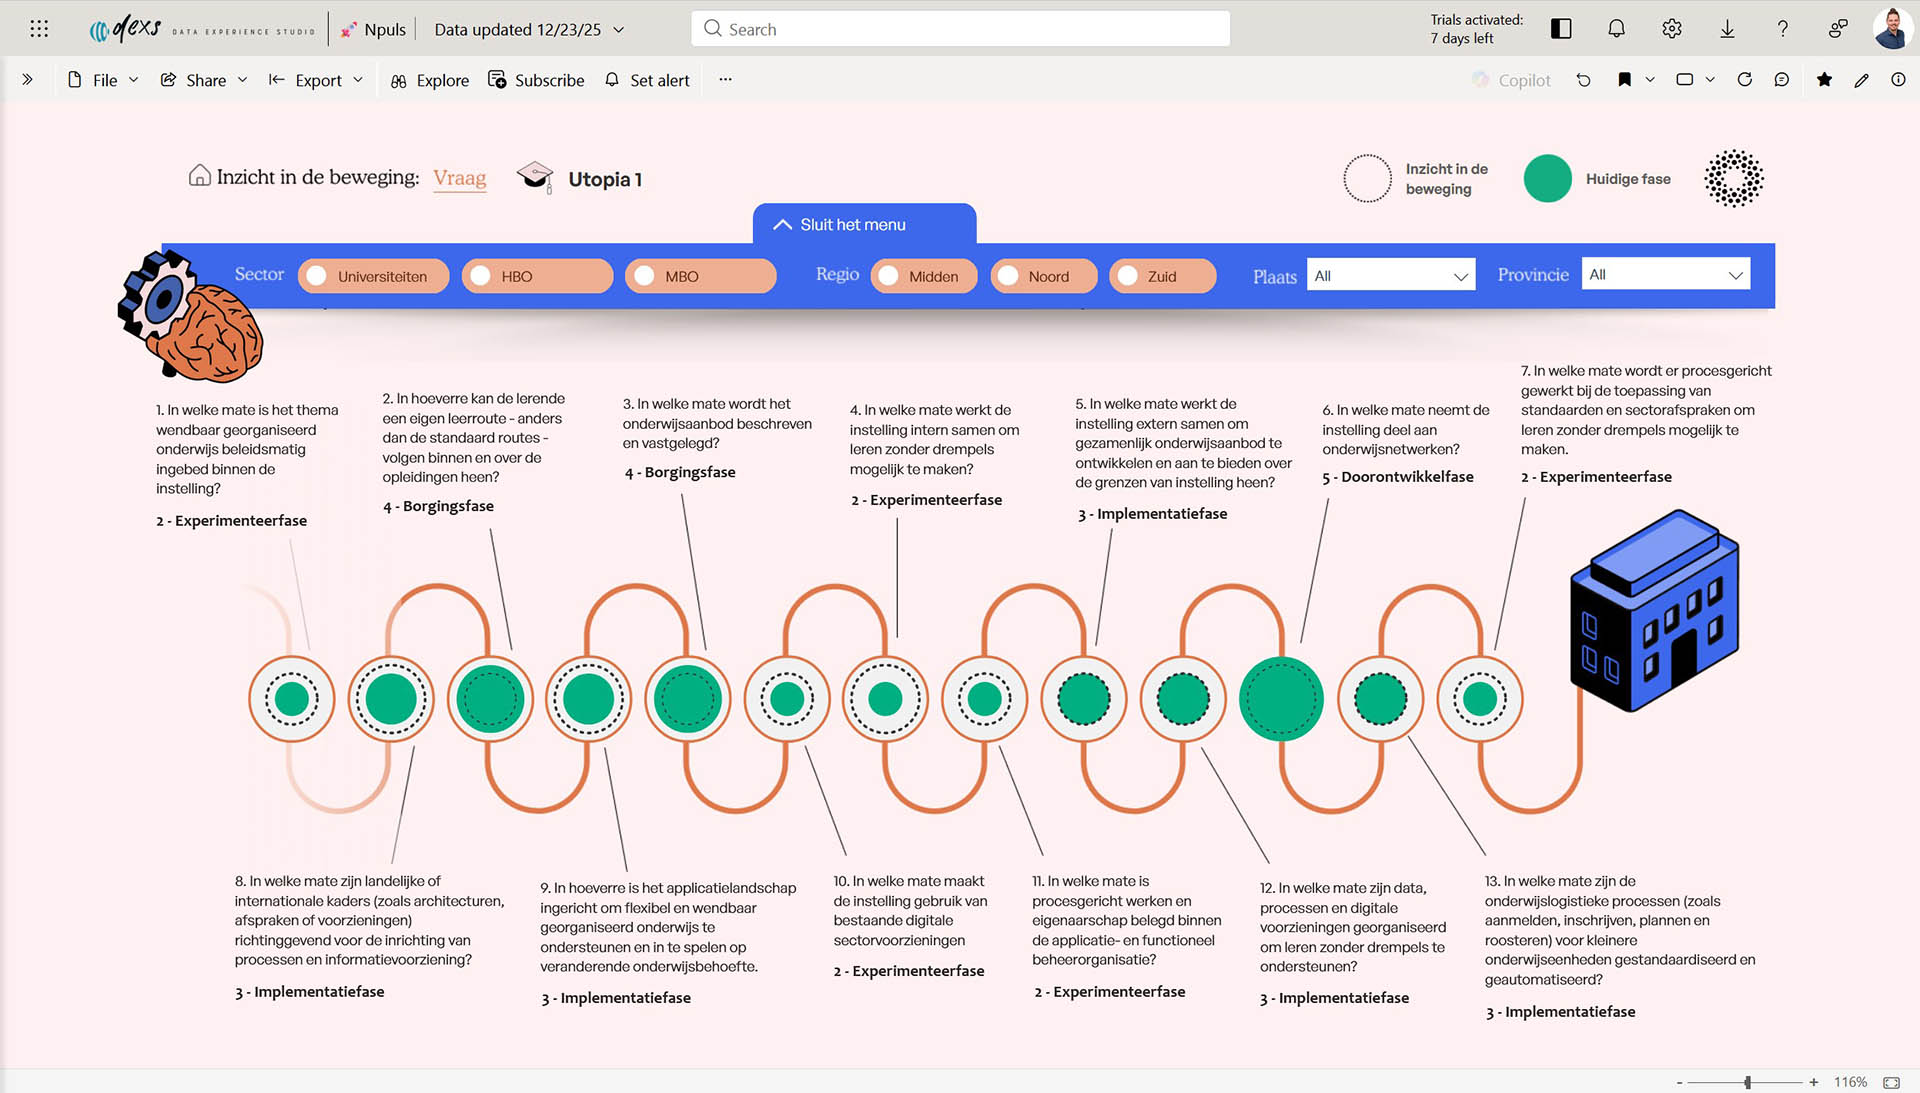Click the zoom slider handle
Screen dimensions: 1920x1093
click(x=1748, y=1082)
